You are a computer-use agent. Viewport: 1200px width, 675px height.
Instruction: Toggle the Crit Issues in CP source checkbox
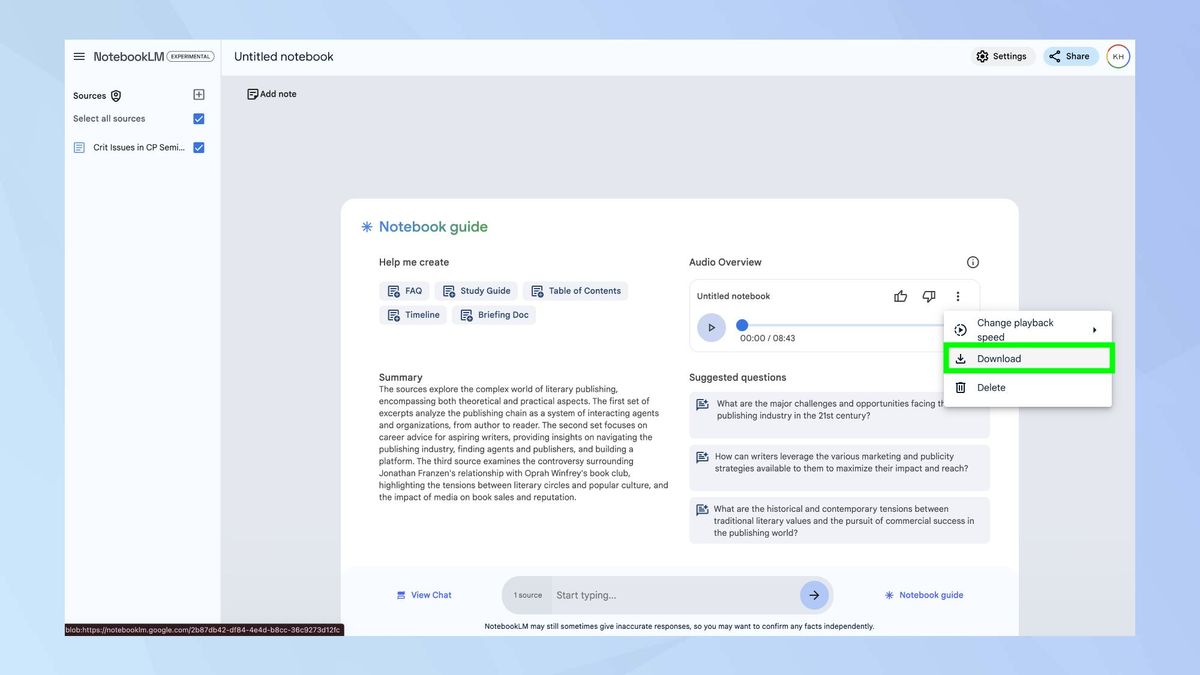(198, 146)
